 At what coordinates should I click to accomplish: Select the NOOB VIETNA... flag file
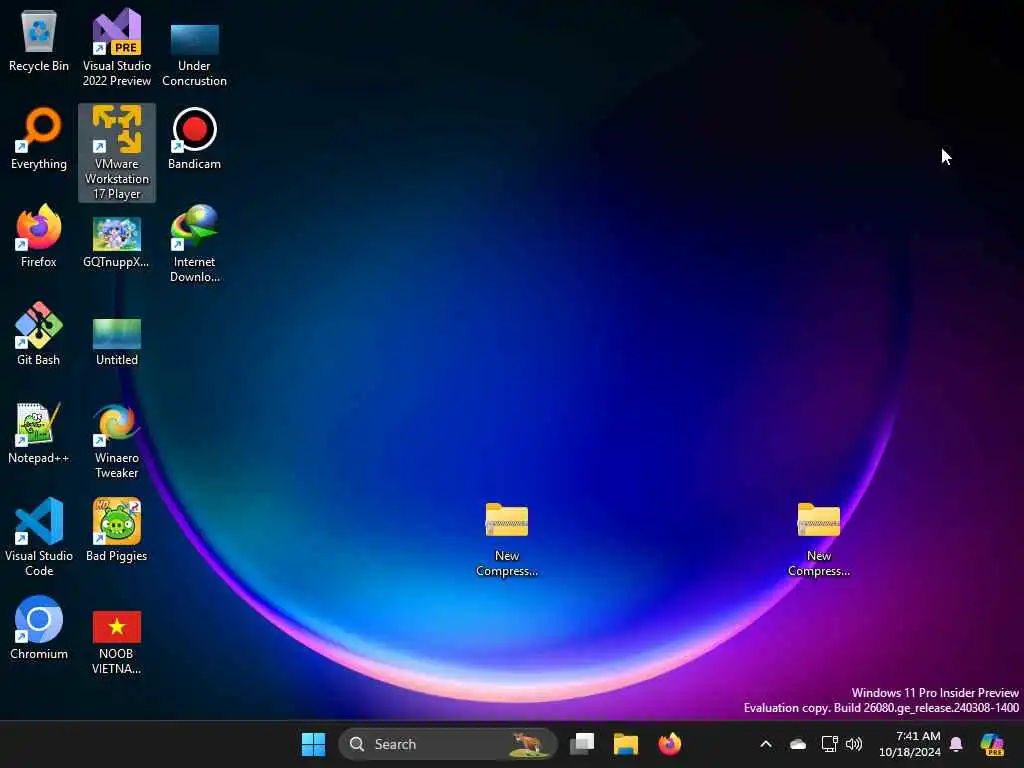pos(117,643)
